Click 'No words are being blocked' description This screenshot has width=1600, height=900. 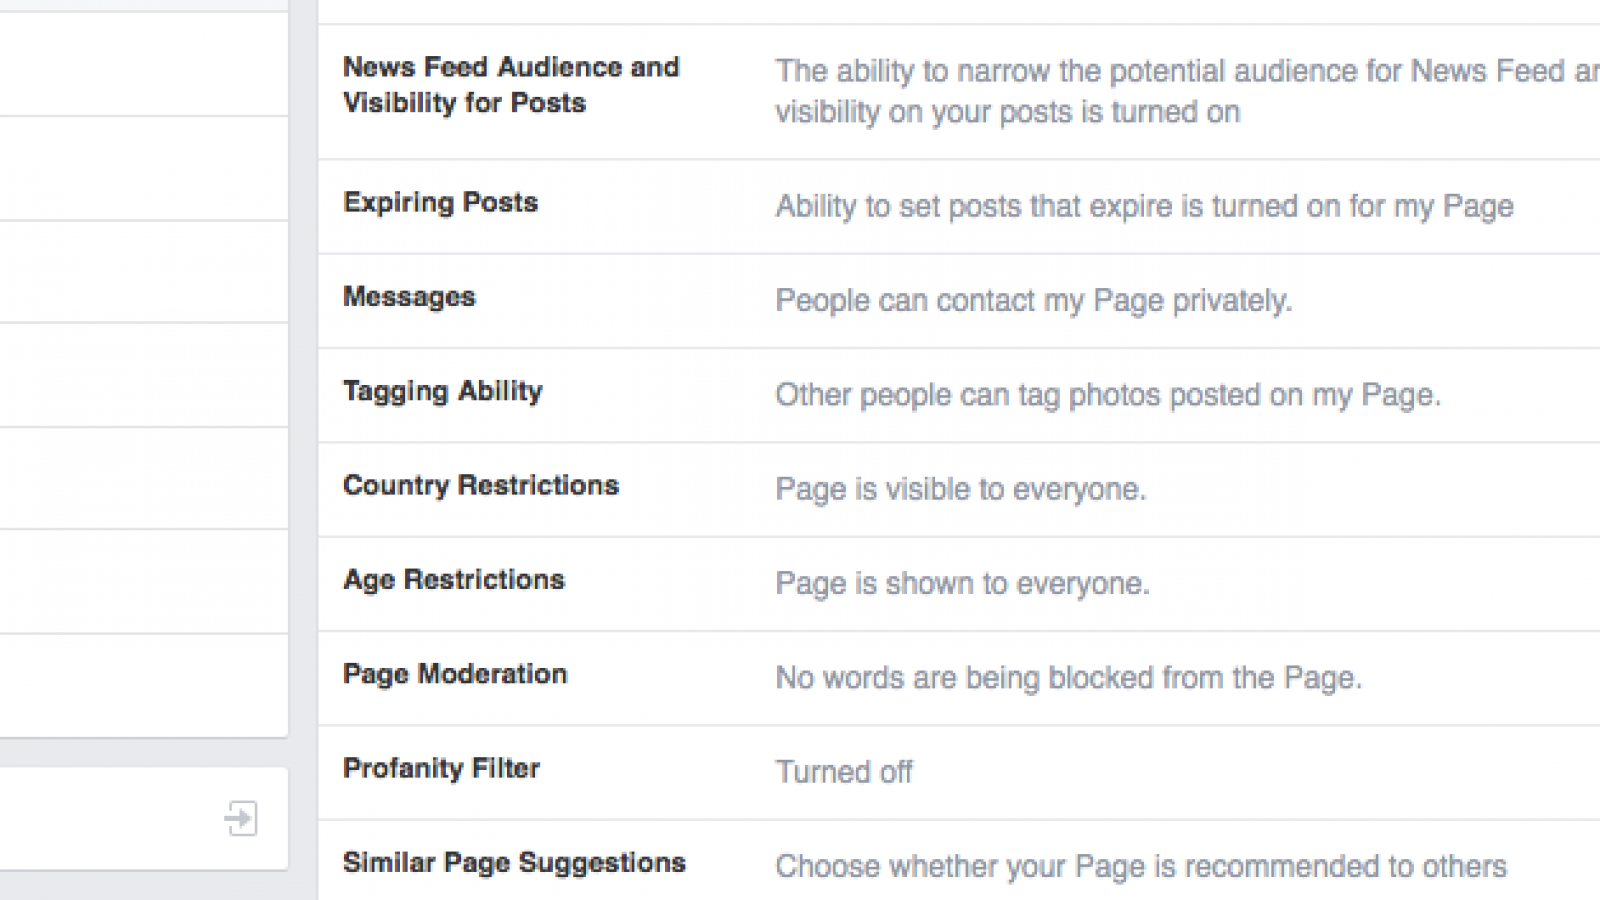(1069, 678)
